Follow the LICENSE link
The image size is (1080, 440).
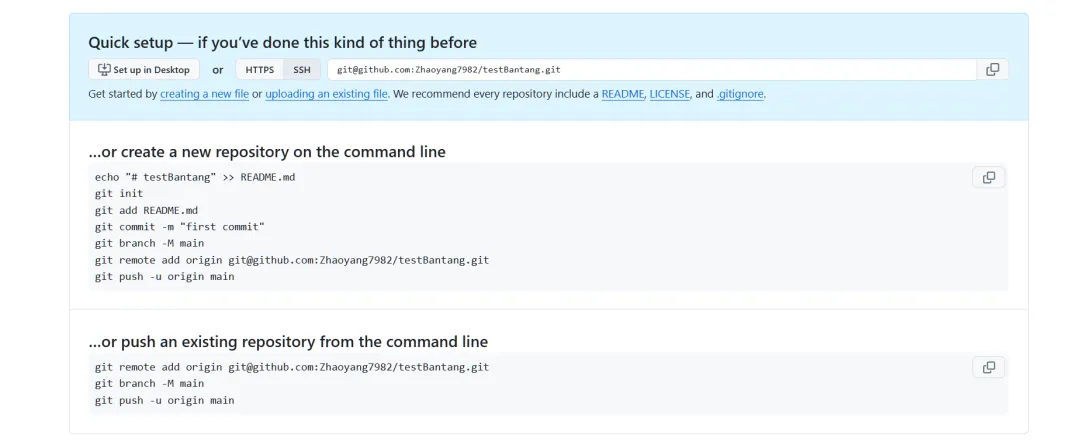tap(669, 94)
